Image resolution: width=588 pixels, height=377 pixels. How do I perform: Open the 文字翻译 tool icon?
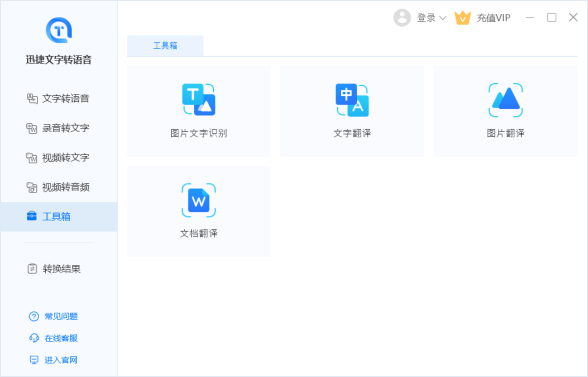pos(352,100)
